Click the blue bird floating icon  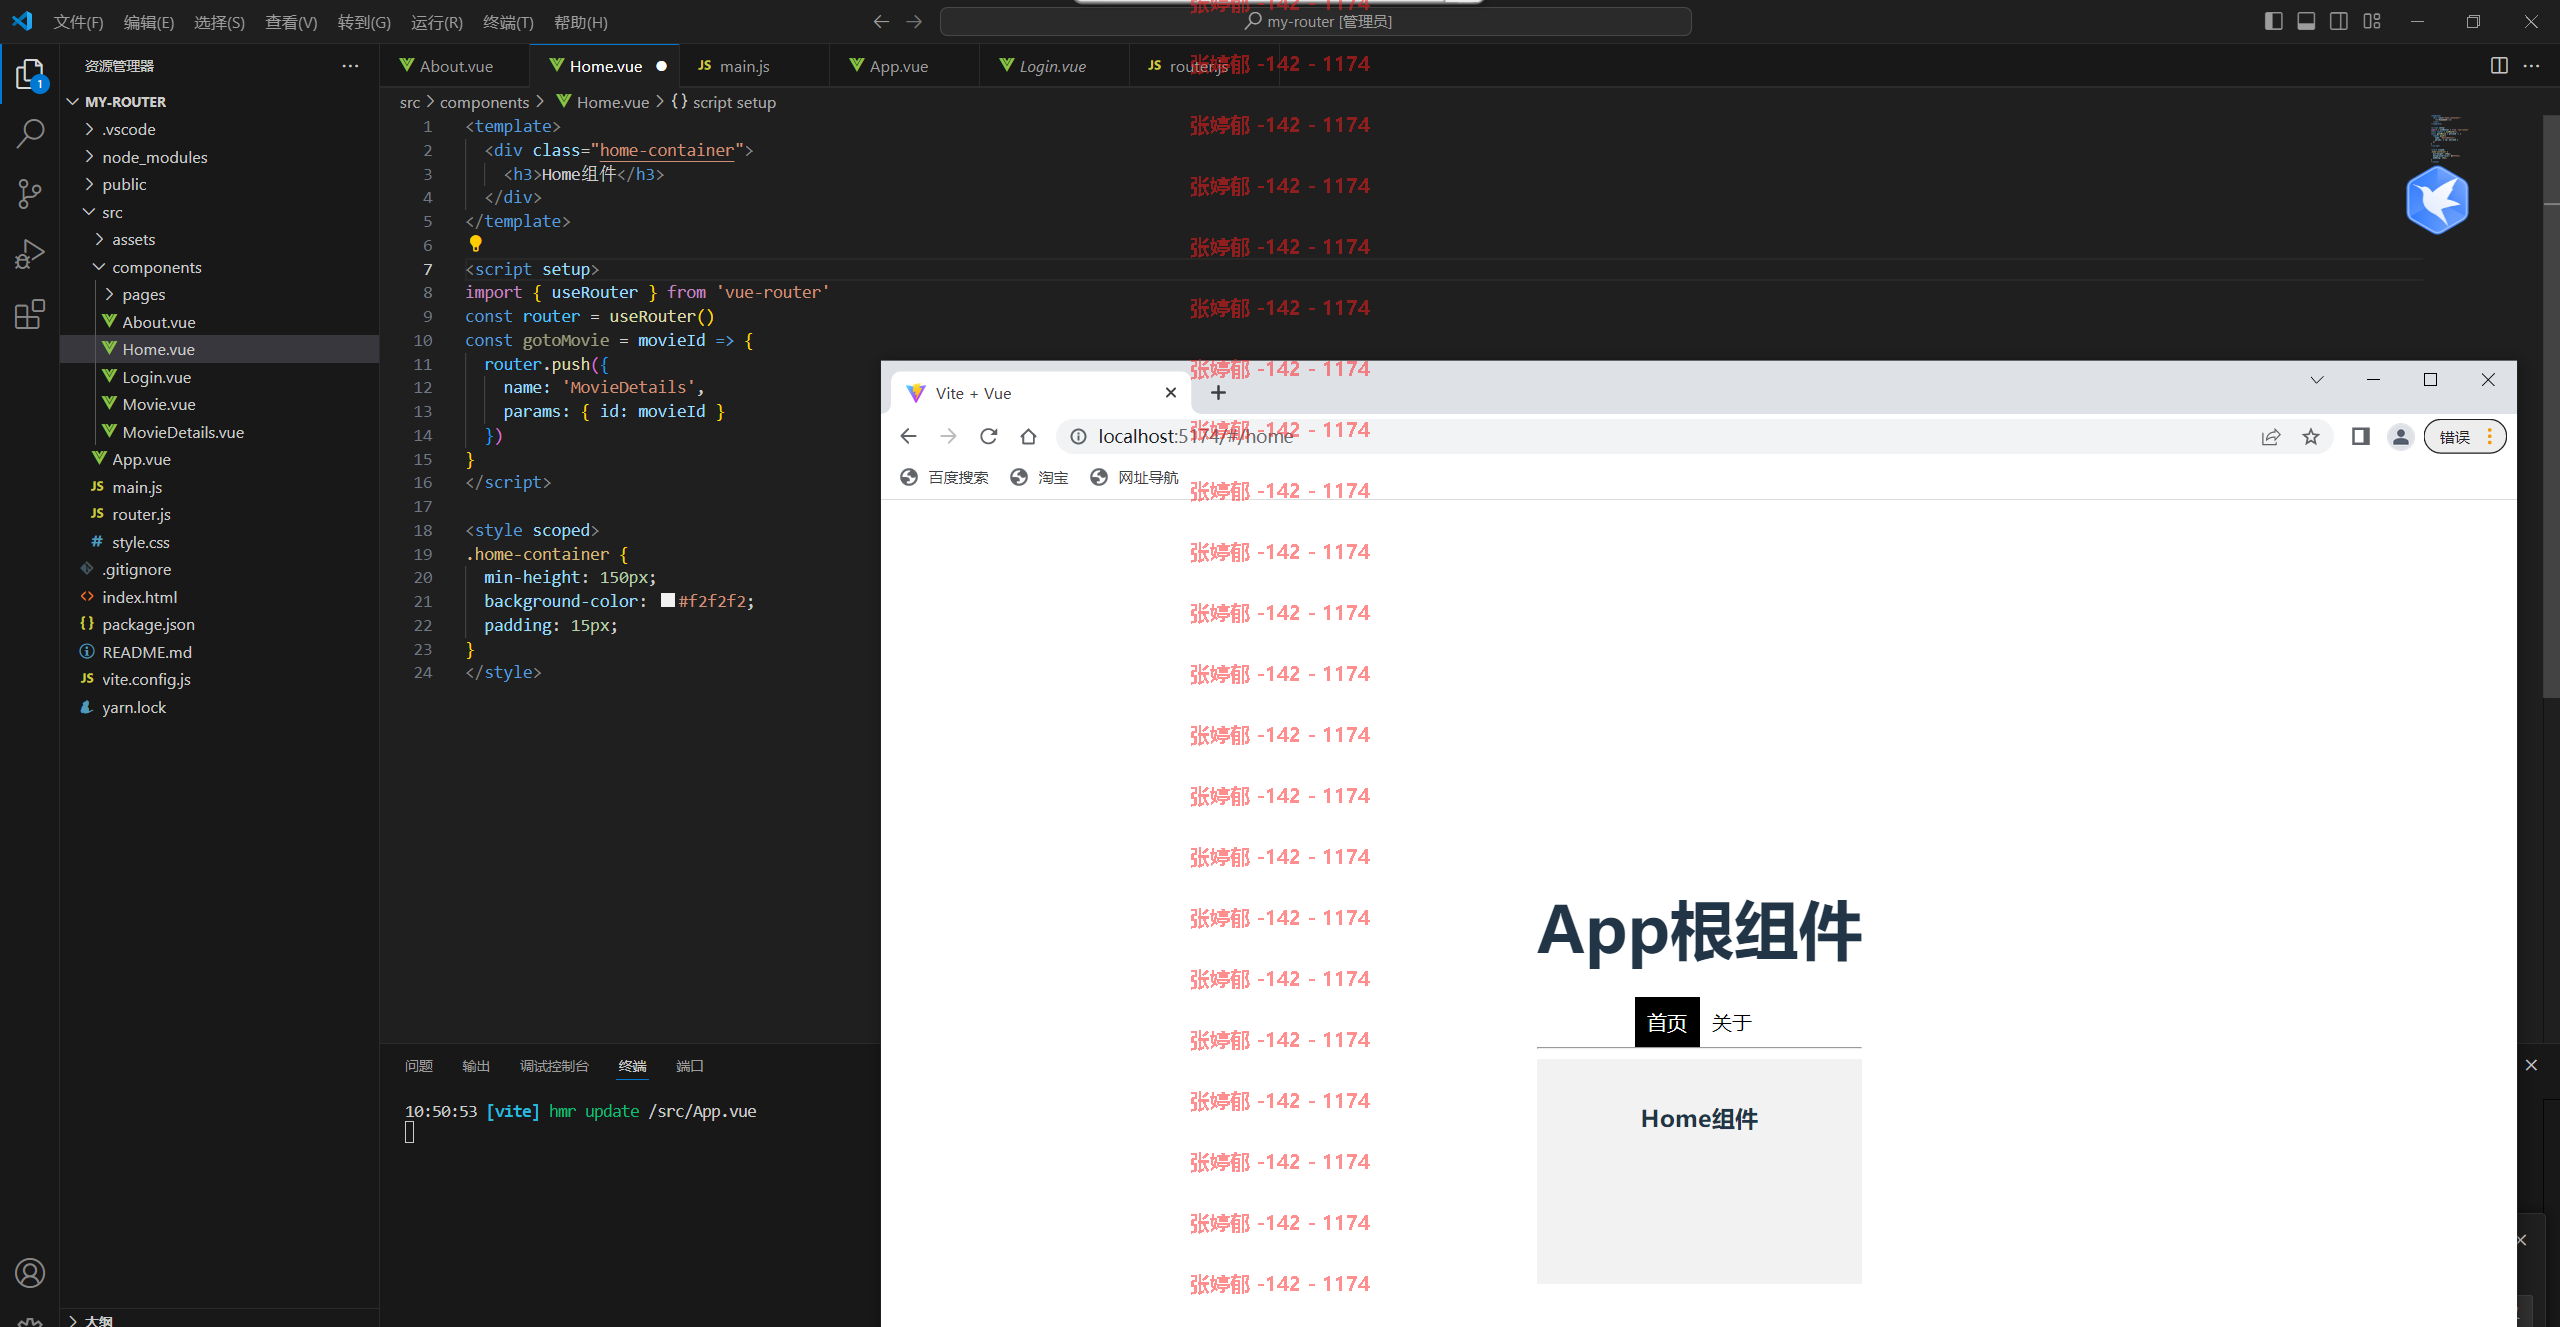click(2437, 201)
